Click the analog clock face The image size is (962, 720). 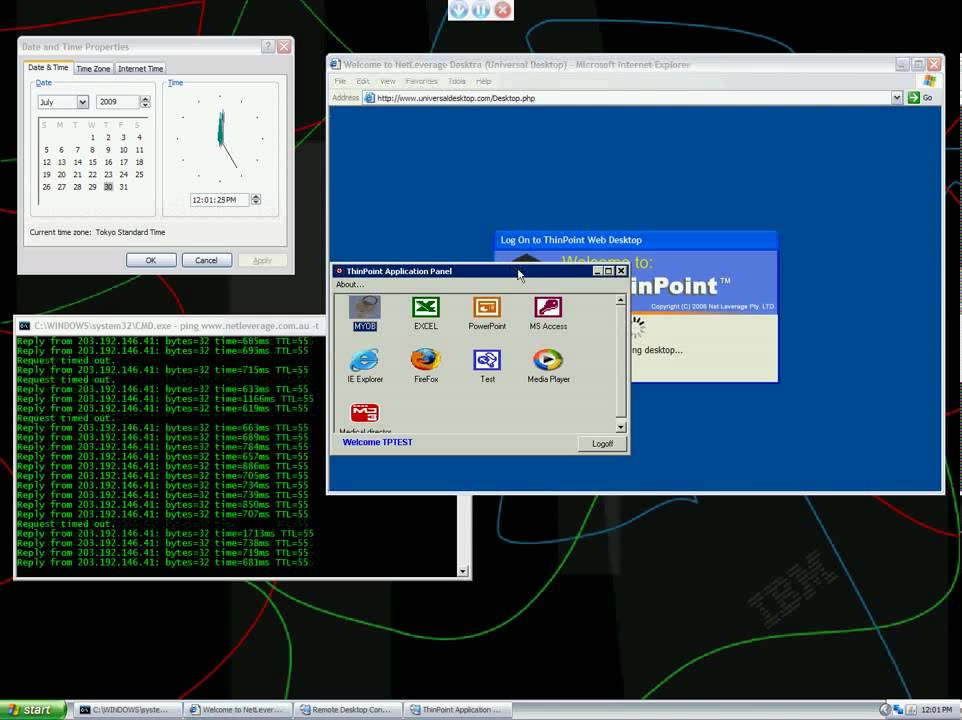(220, 139)
